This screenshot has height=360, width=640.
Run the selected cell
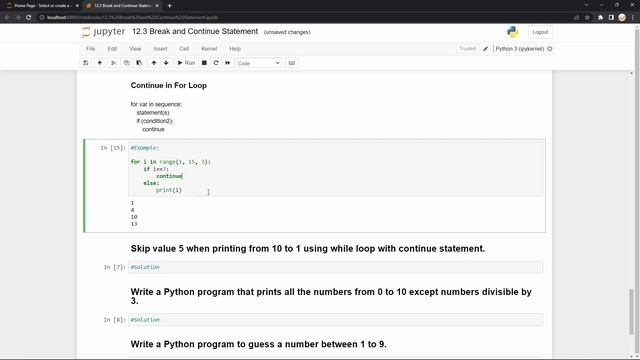(187, 63)
